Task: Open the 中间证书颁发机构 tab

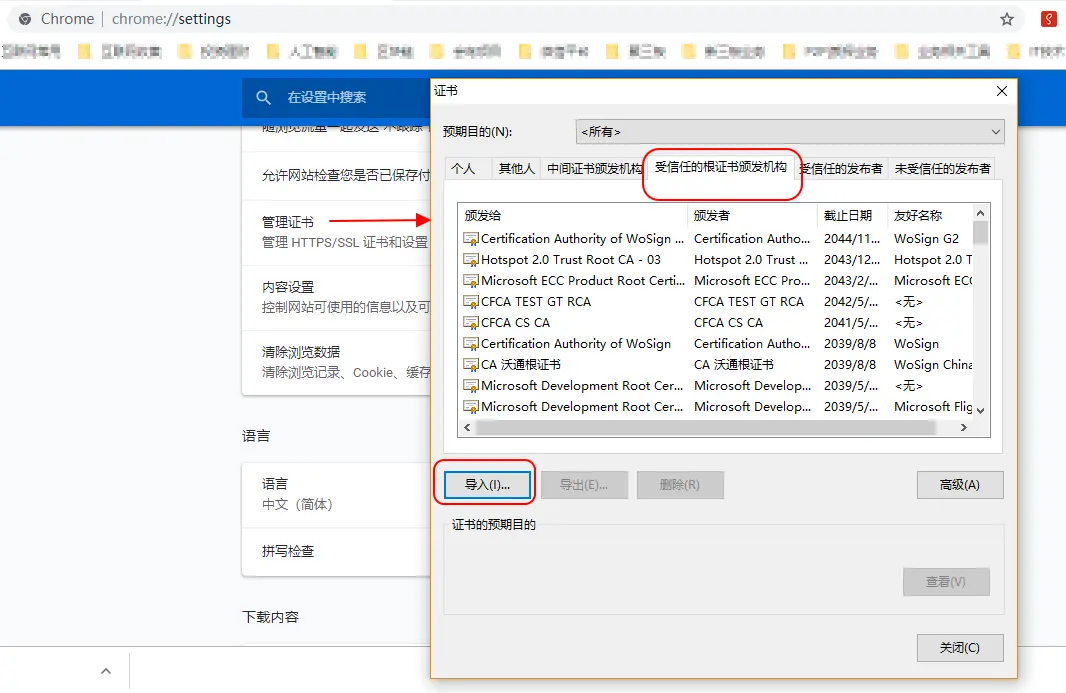Action: [x=594, y=169]
